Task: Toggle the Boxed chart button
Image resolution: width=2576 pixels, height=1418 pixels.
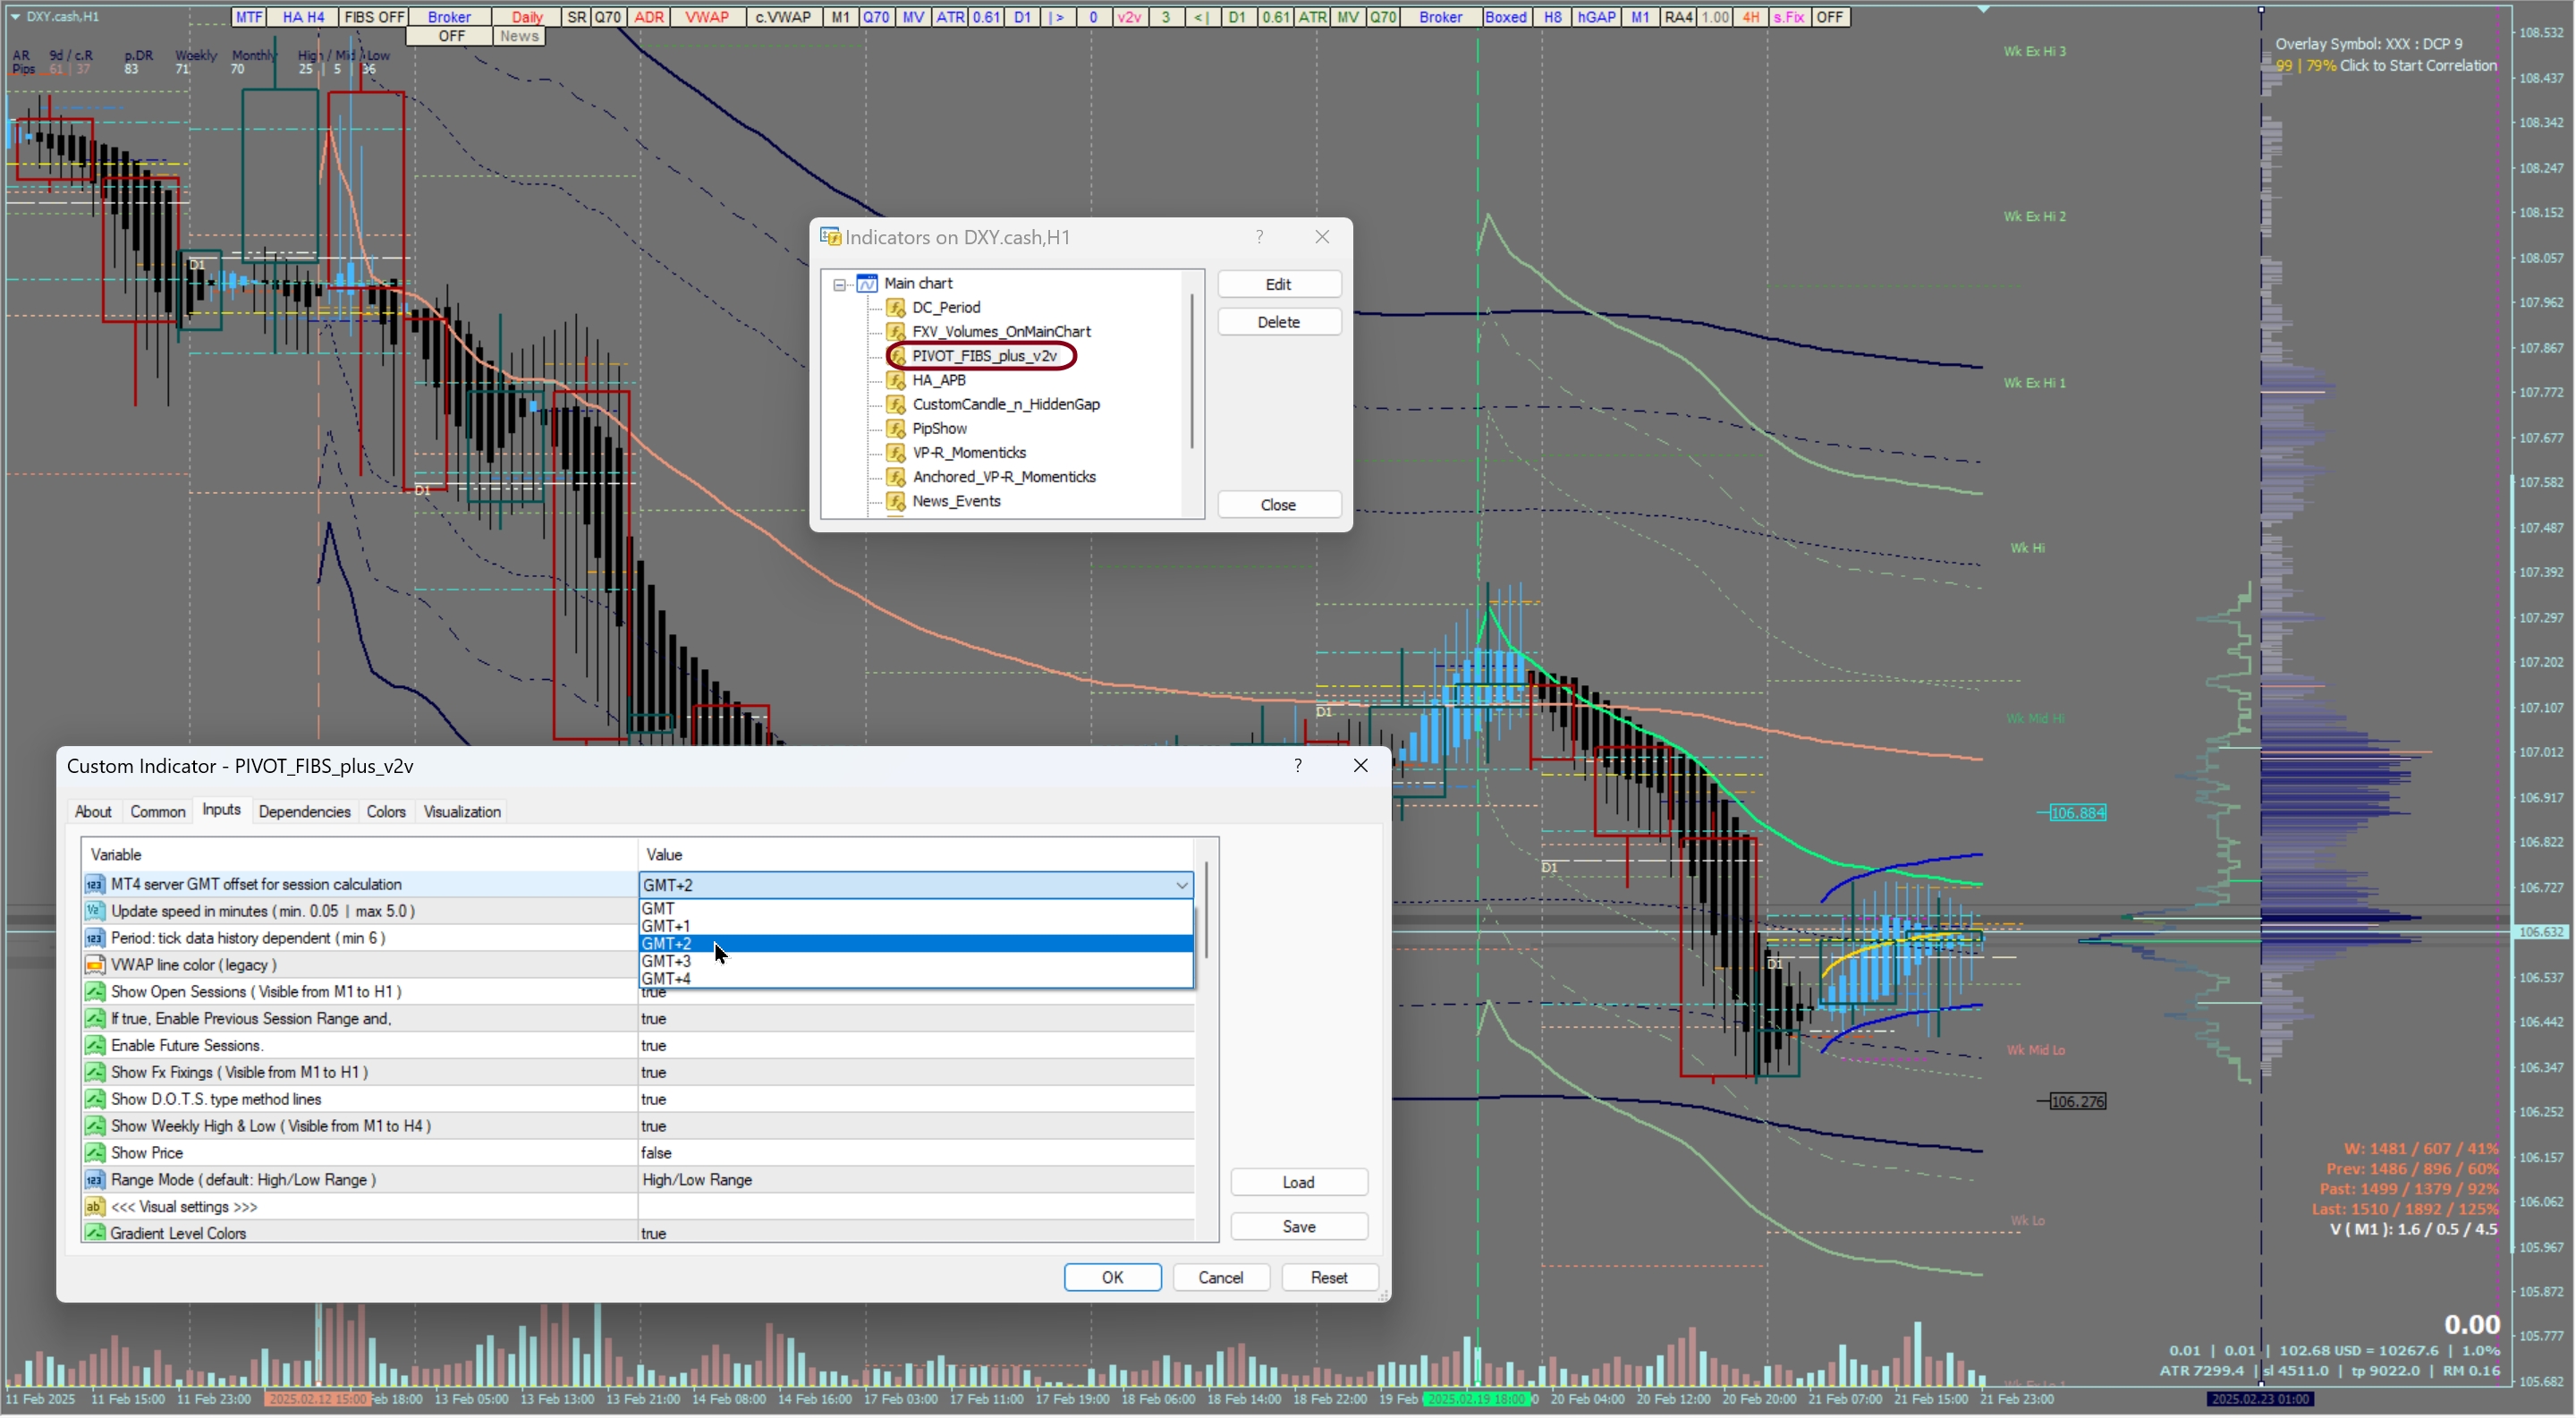Action: 1505,17
